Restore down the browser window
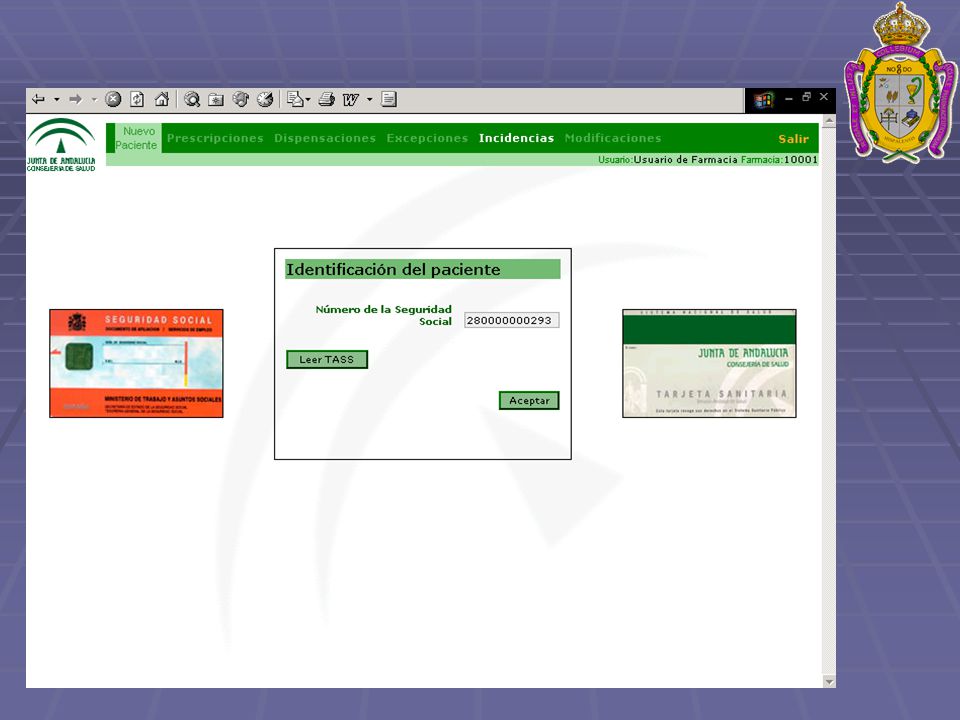The width and height of the screenshot is (960, 720). [x=806, y=97]
